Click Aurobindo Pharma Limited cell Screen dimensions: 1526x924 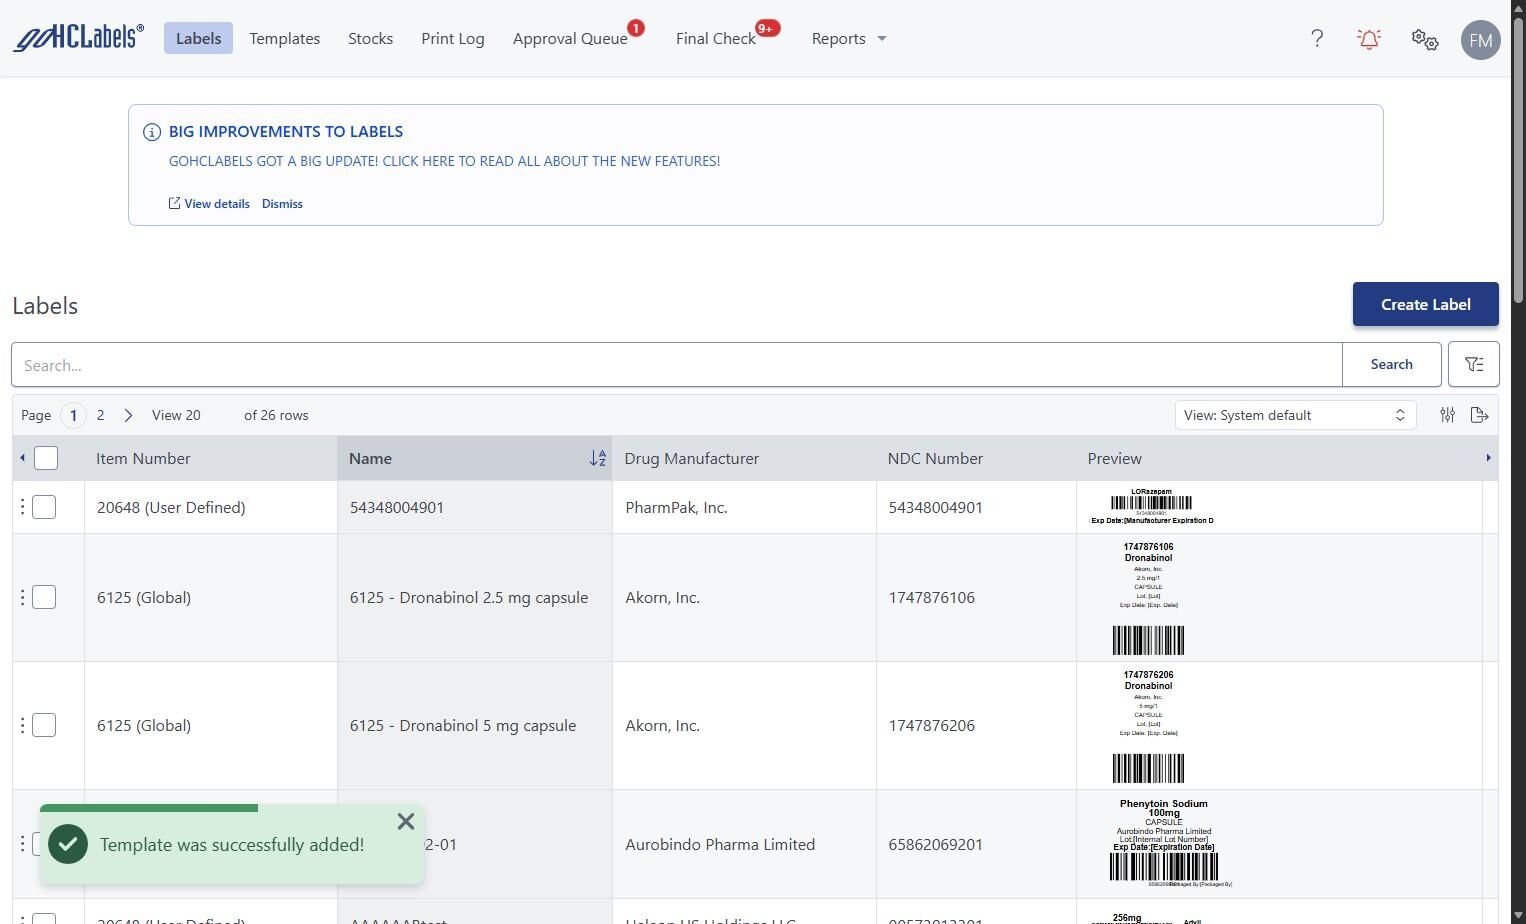tap(720, 844)
